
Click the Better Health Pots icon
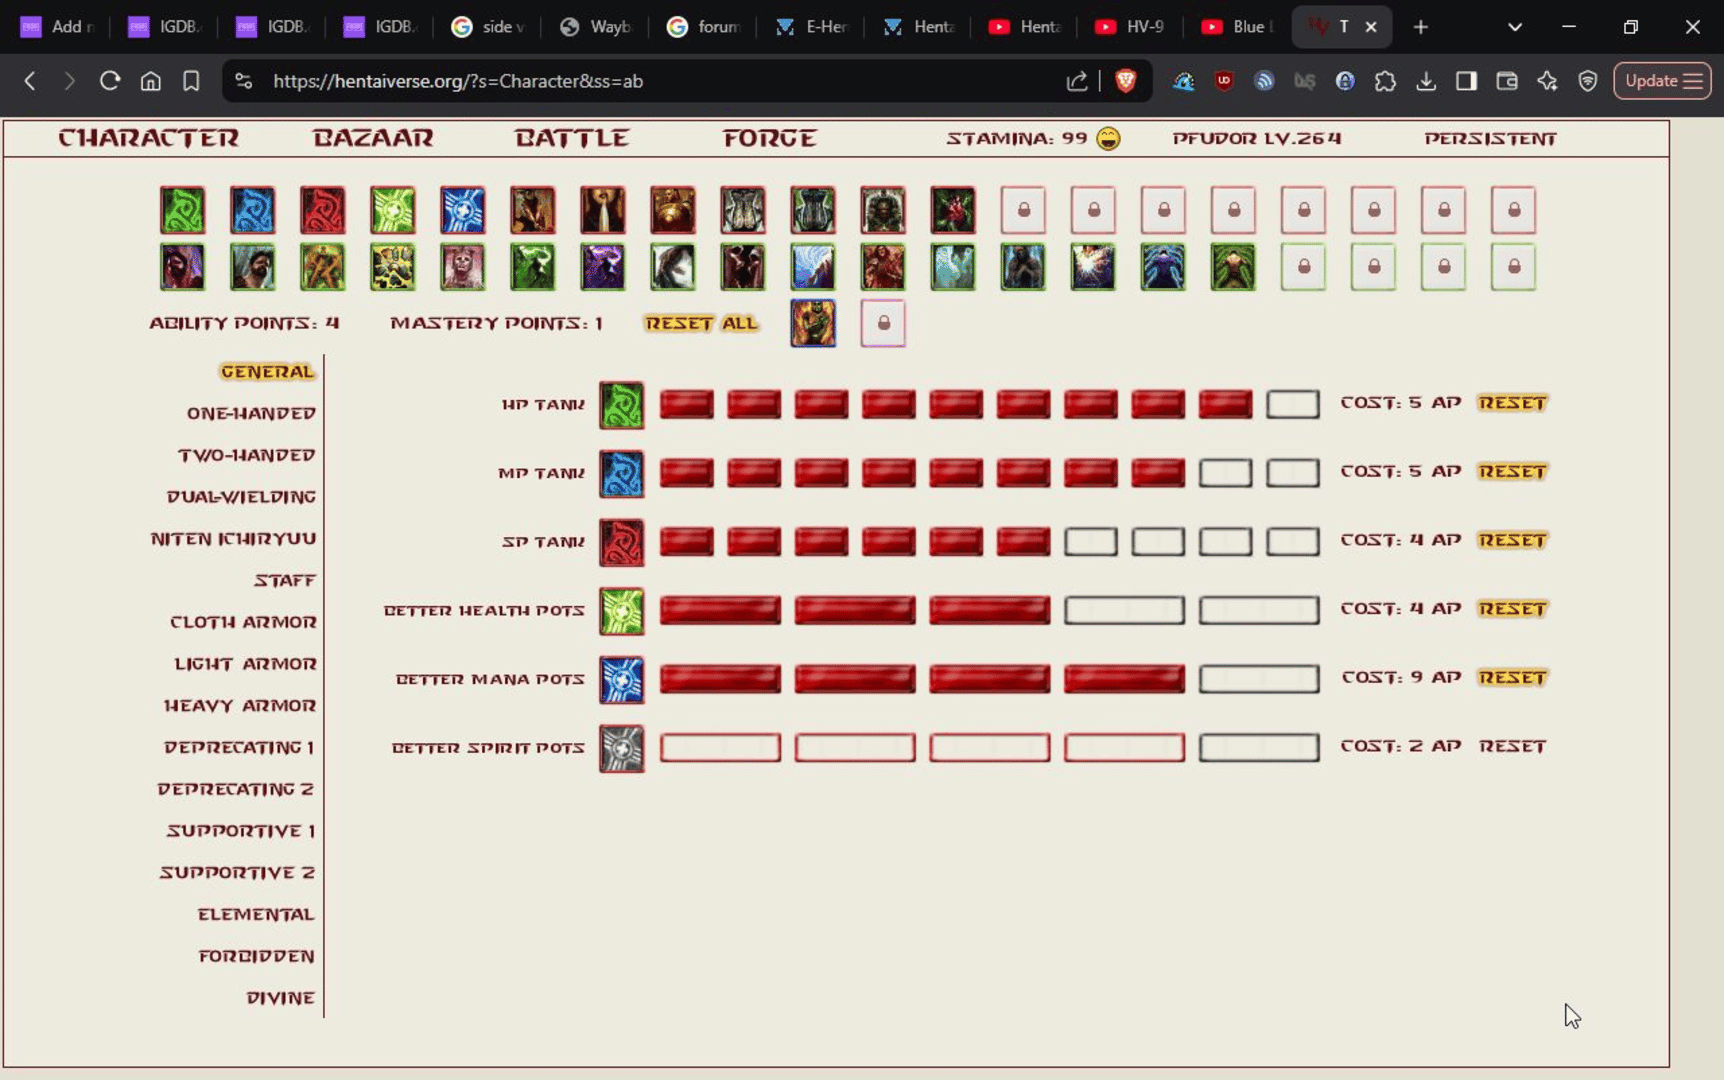621,611
